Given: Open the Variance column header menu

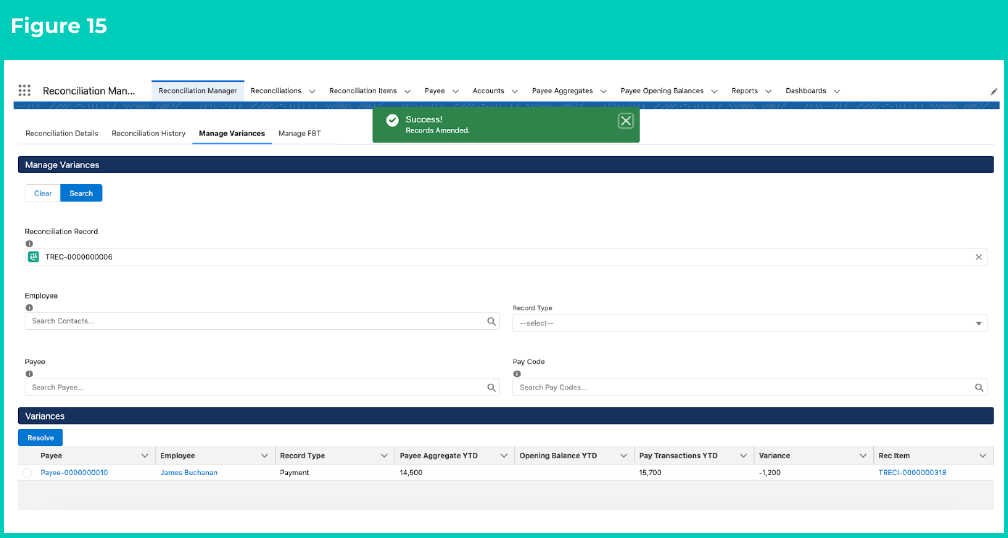Looking at the screenshot, I should (x=863, y=456).
